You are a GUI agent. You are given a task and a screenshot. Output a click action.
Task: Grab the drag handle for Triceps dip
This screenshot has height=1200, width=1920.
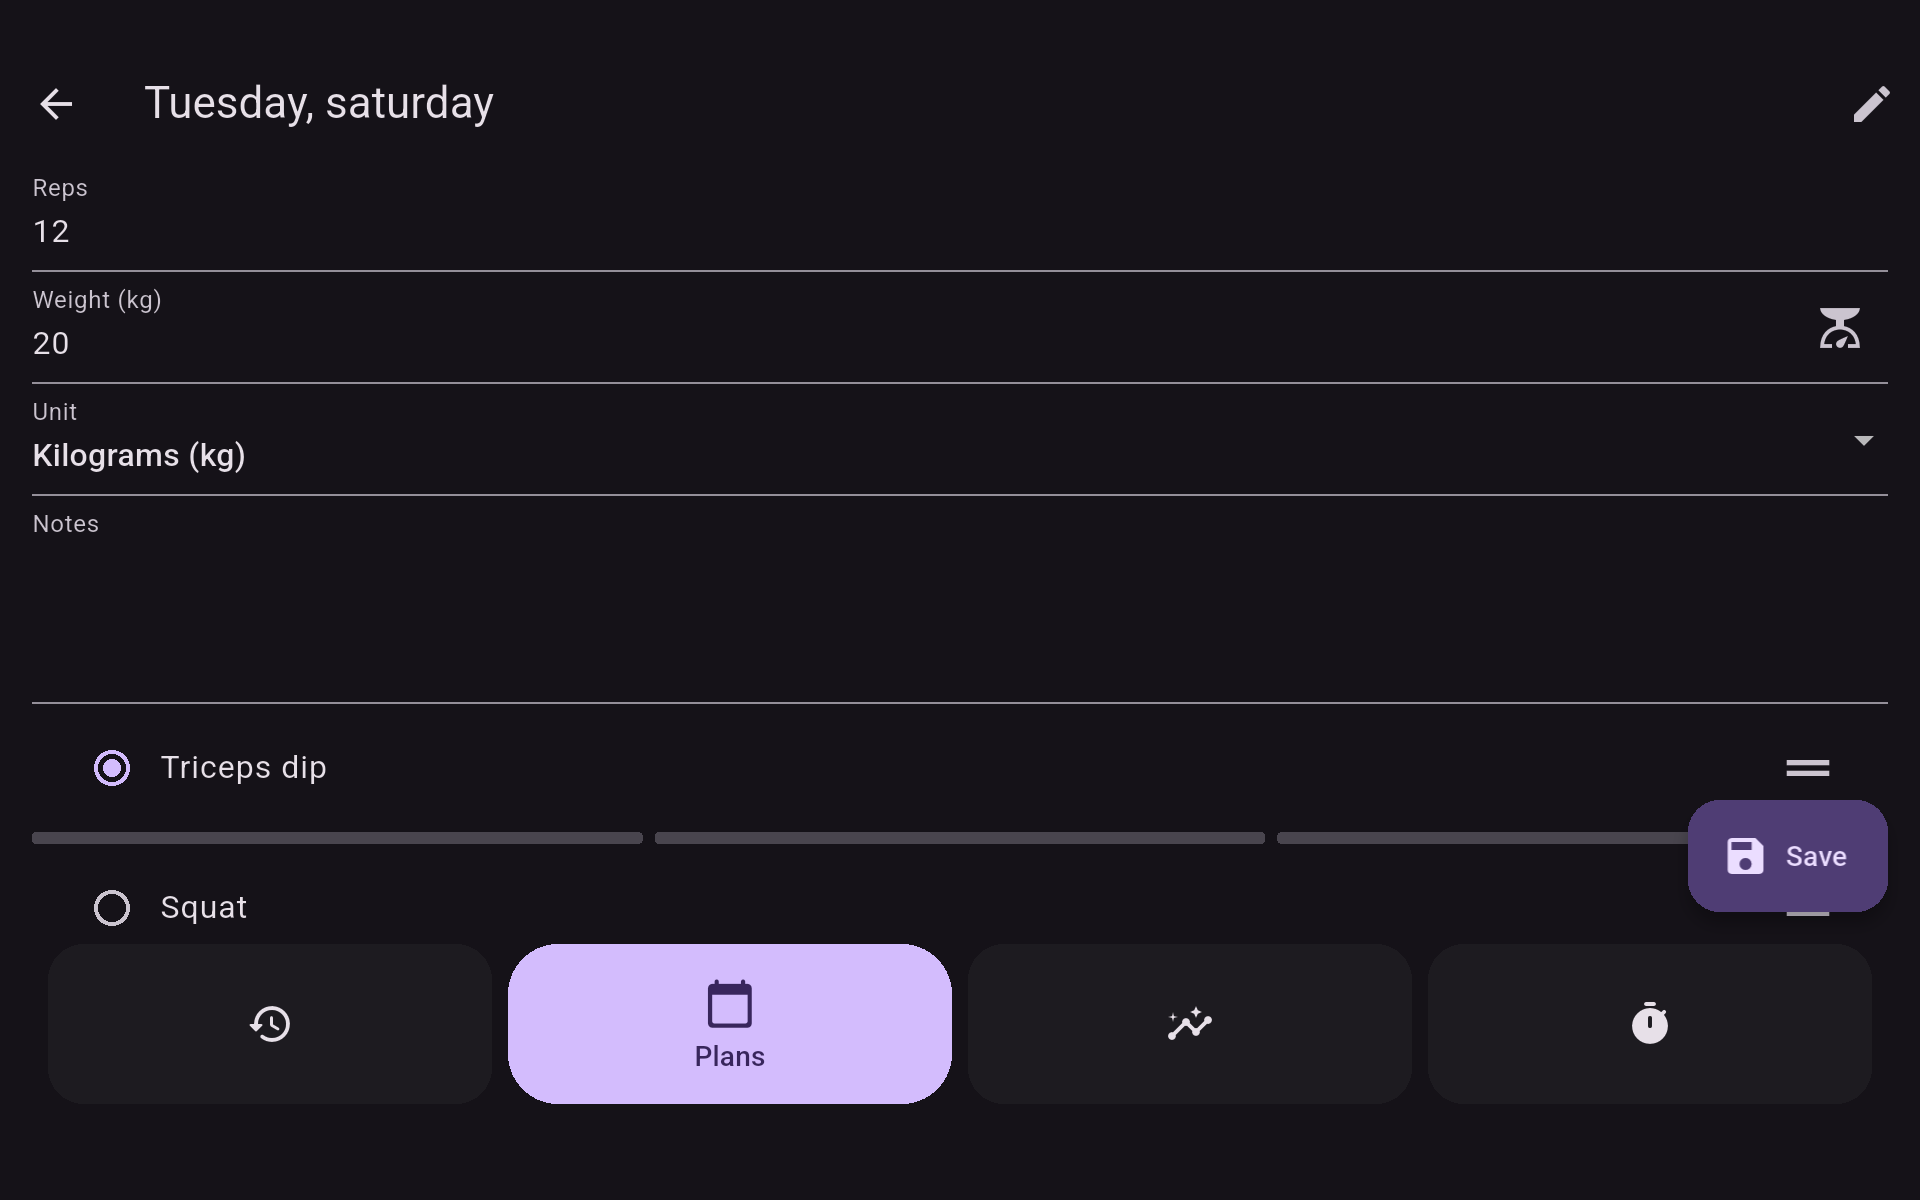coord(1807,768)
